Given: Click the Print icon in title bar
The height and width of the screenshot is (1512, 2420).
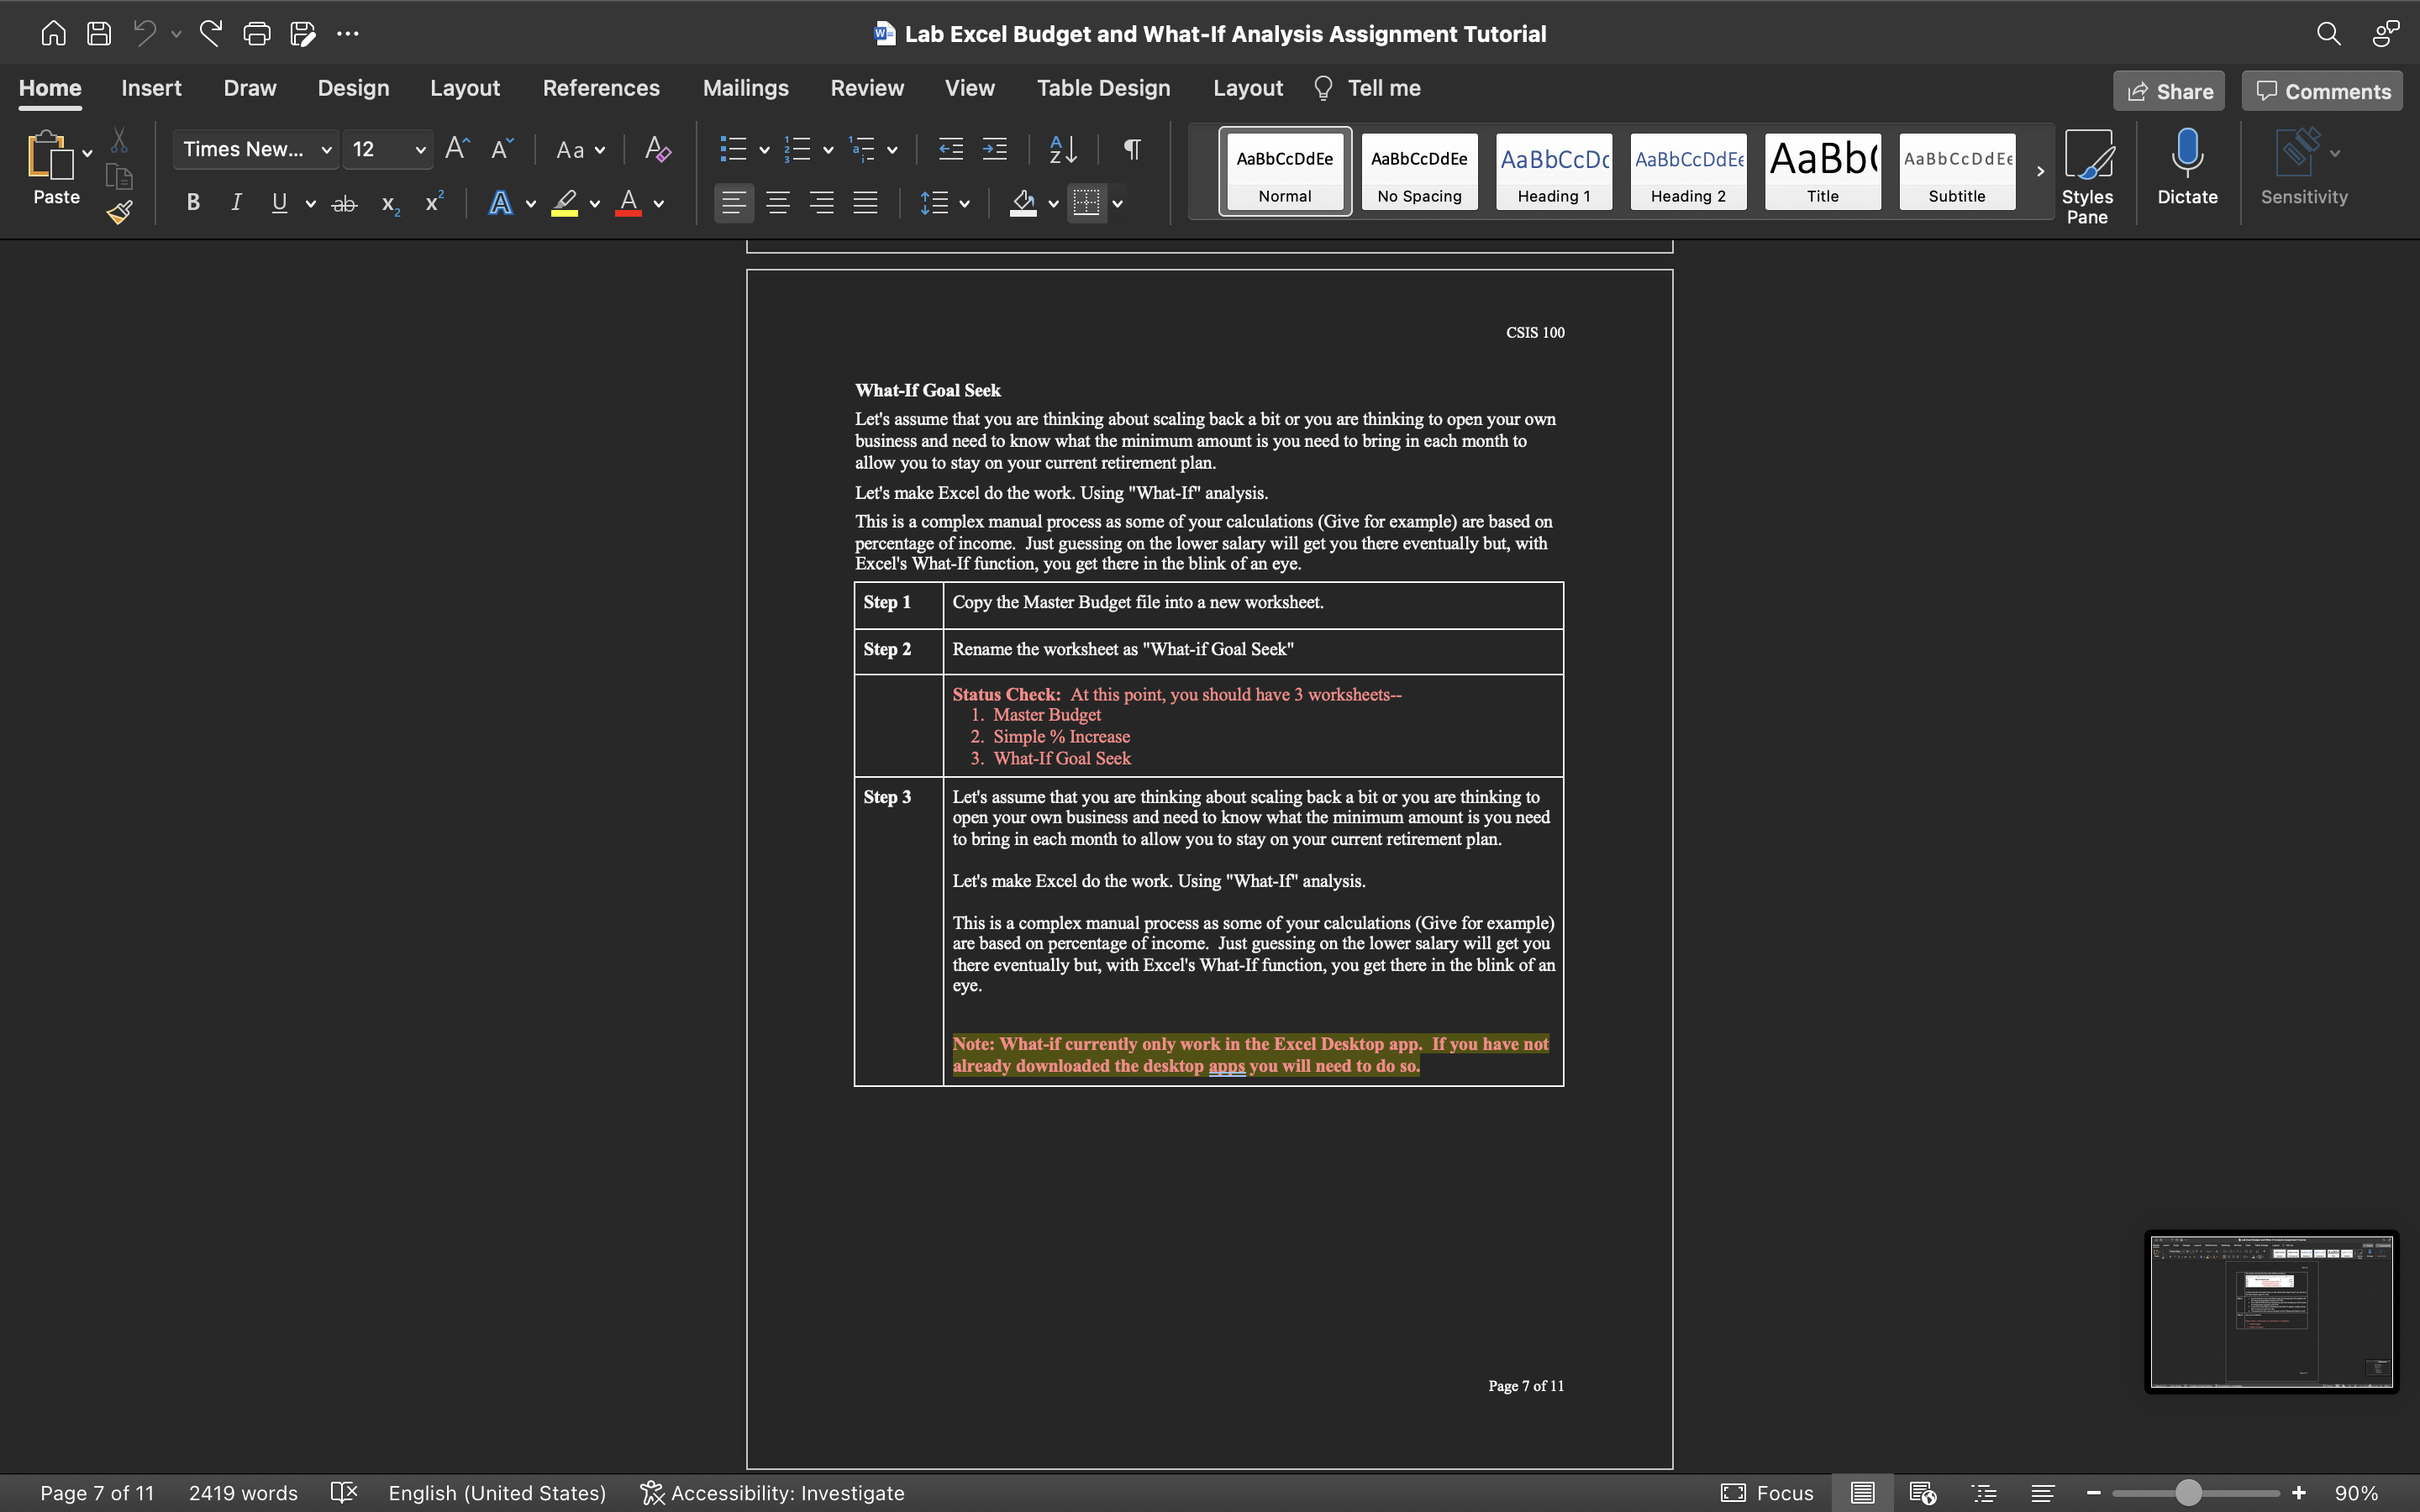Looking at the screenshot, I should (x=257, y=34).
